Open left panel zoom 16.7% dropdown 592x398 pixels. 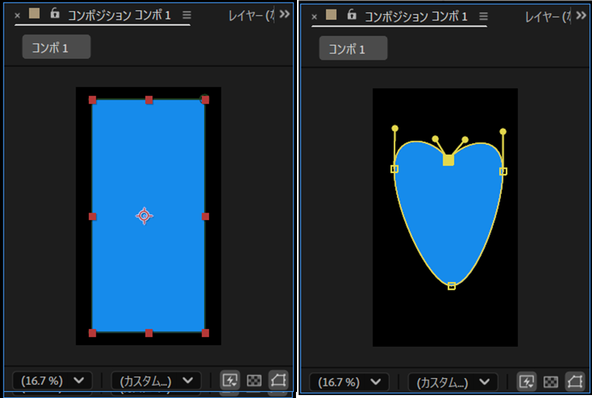point(52,380)
